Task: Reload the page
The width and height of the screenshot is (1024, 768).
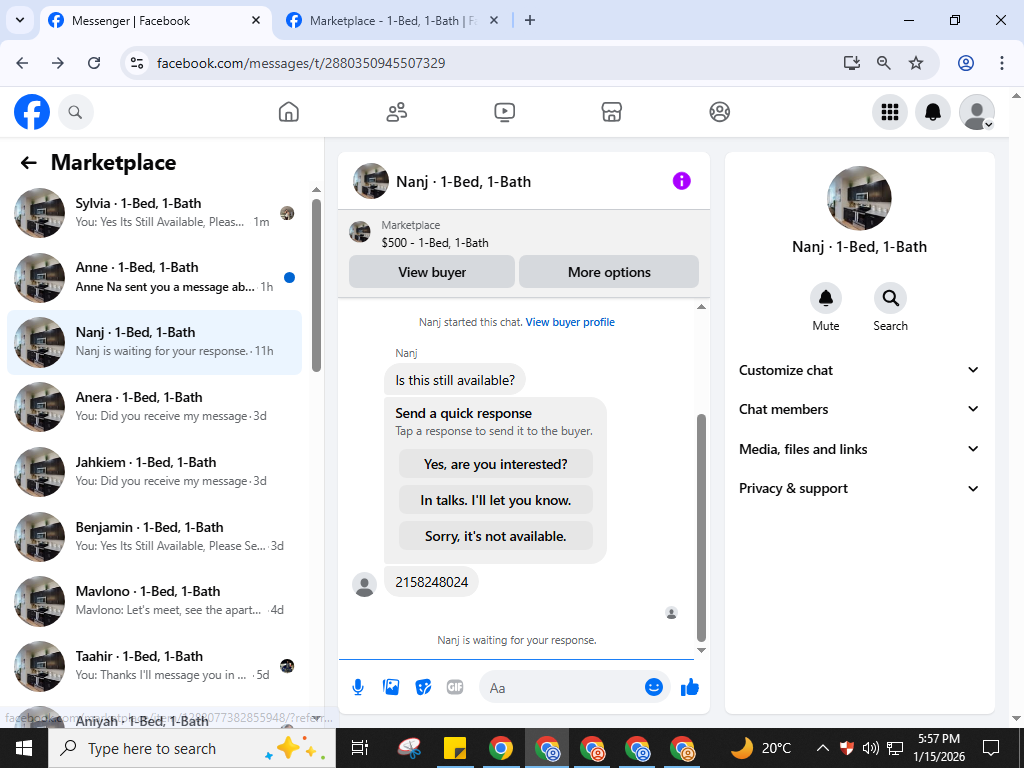Action: [94, 63]
